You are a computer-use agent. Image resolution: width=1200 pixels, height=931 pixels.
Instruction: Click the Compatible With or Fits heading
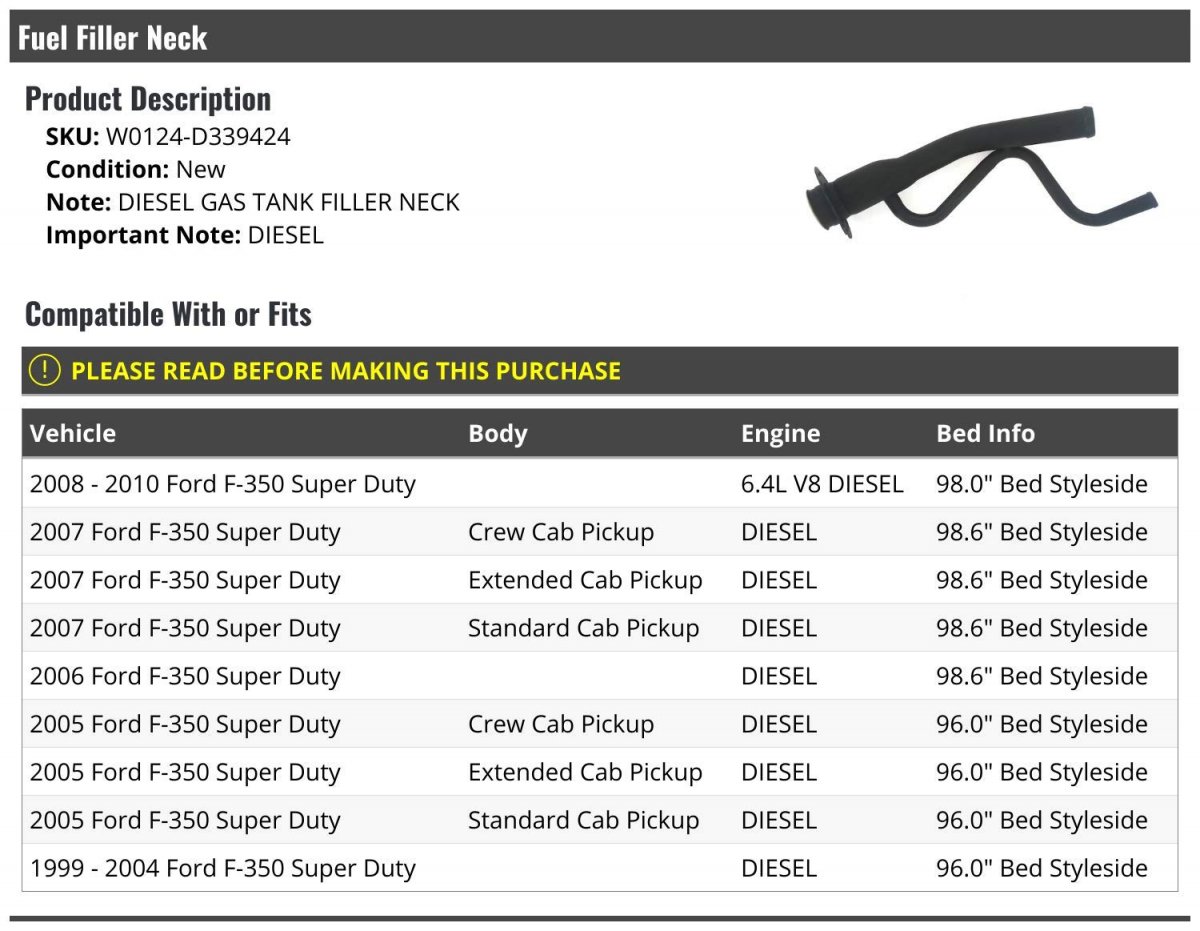(x=168, y=315)
